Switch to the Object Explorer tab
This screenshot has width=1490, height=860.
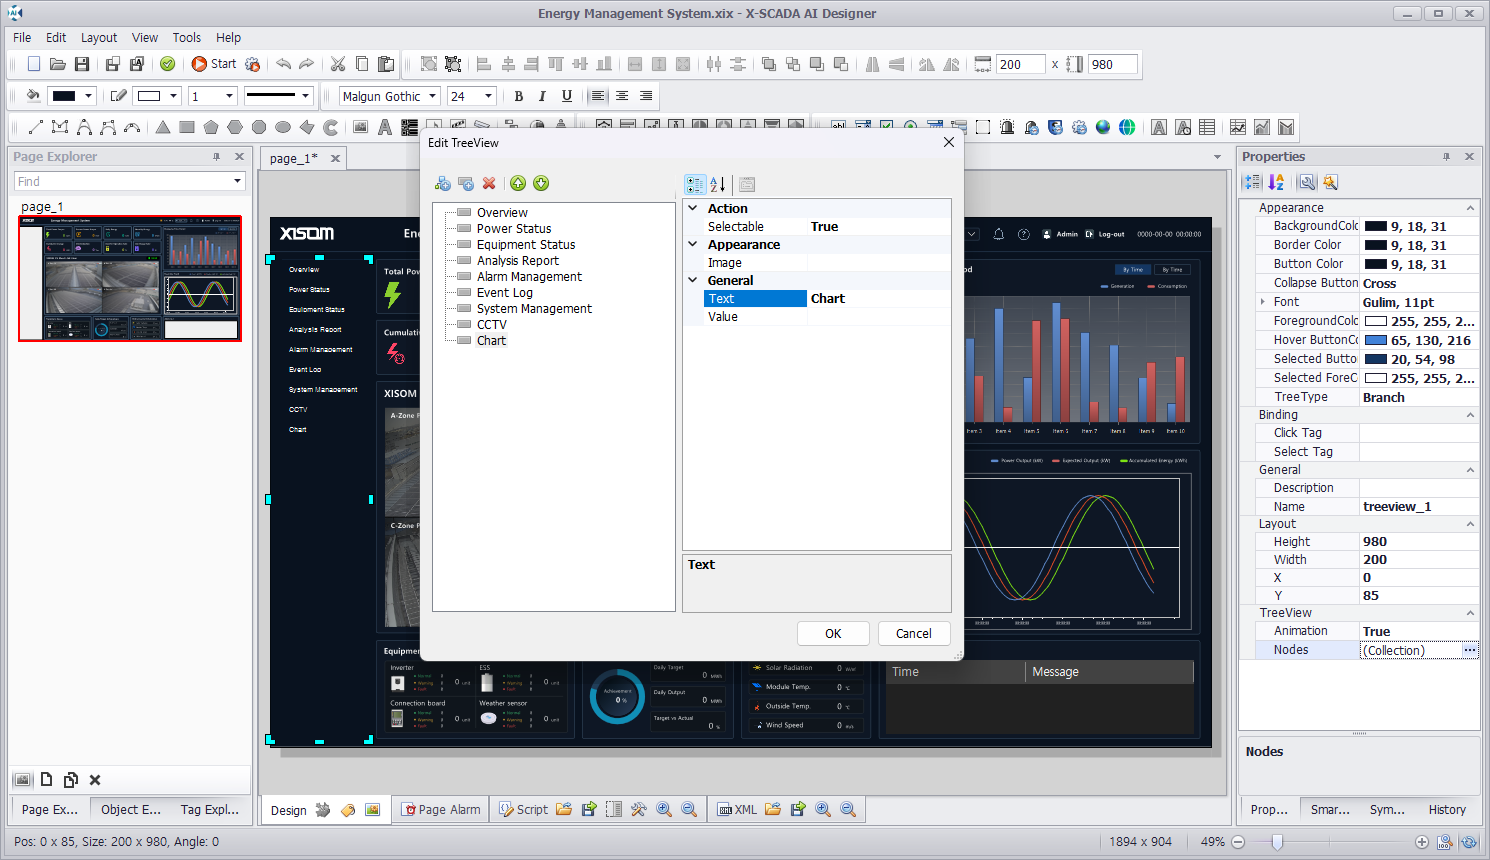pyautogui.click(x=131, y=810)
